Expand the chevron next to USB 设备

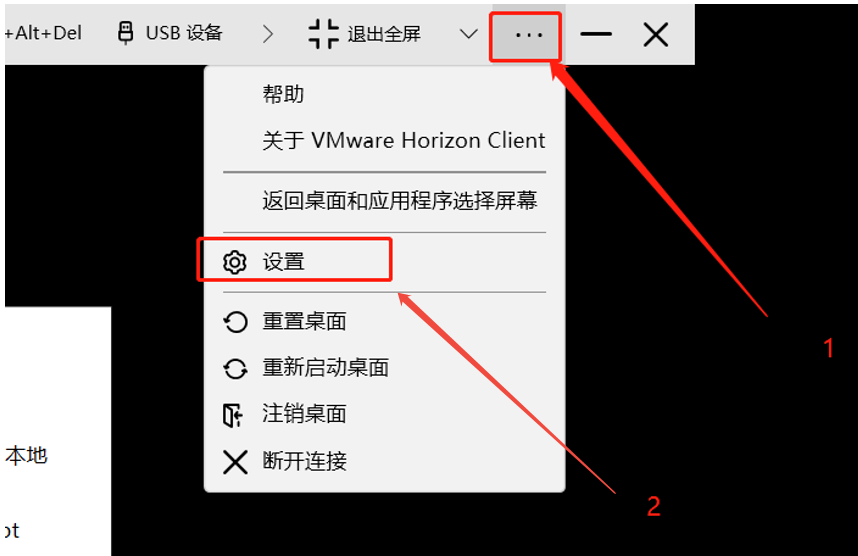pyautogui.click(x=268, y=34)
